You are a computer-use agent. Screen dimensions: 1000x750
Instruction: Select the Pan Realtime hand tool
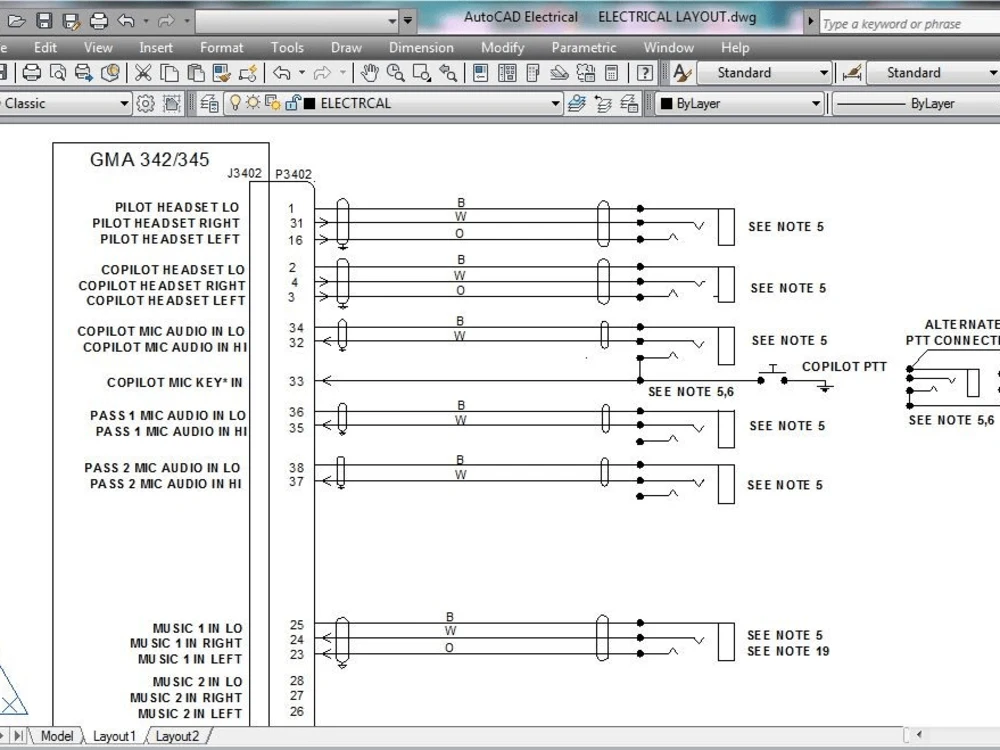368,72
